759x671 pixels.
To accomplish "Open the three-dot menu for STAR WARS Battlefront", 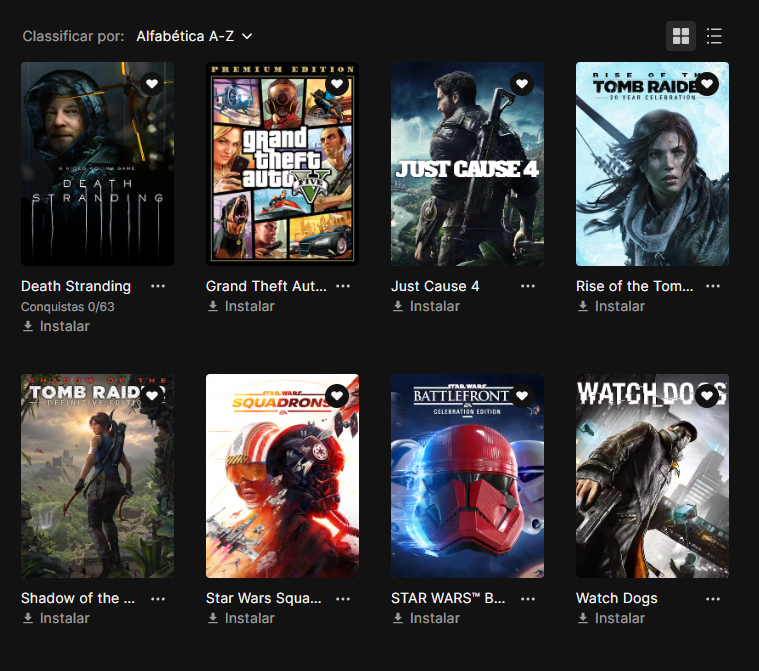I will point(528,599).
